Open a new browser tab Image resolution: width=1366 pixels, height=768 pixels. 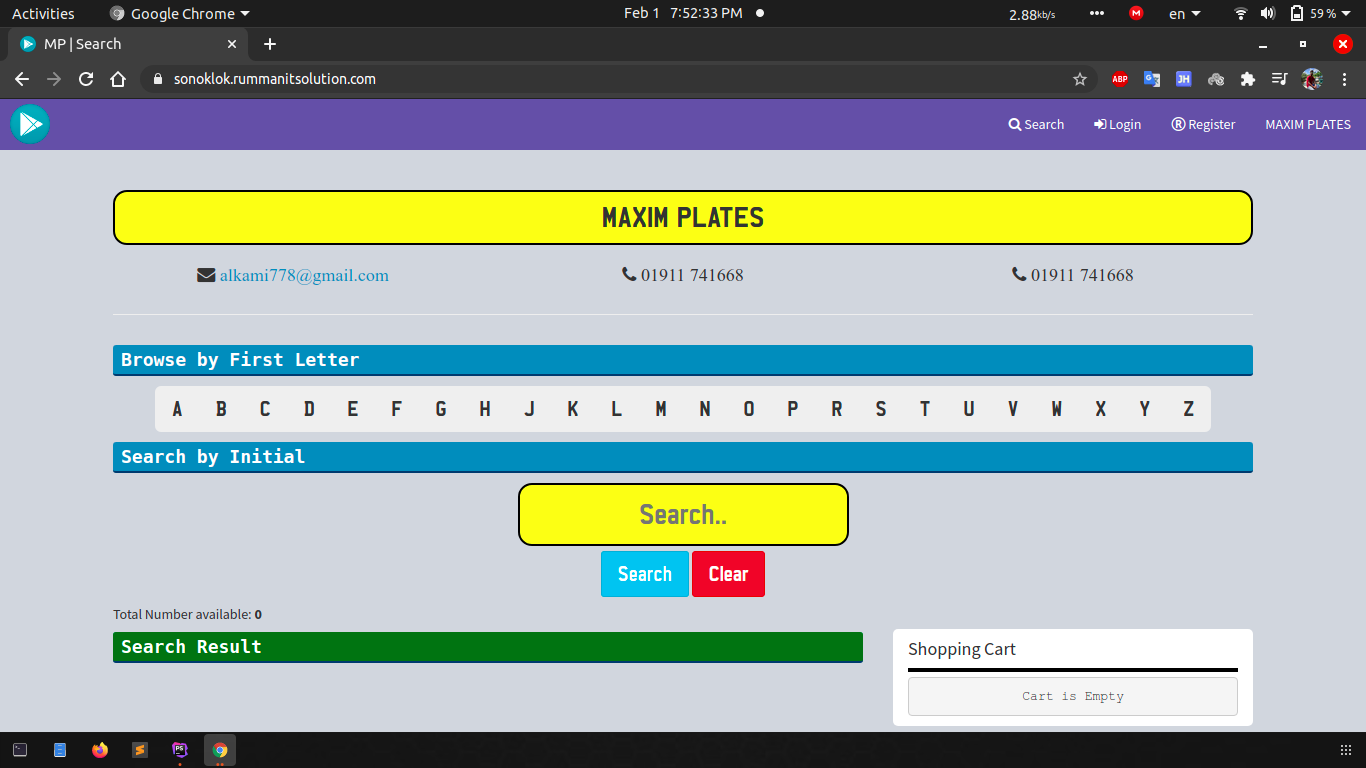pos(270,44)
